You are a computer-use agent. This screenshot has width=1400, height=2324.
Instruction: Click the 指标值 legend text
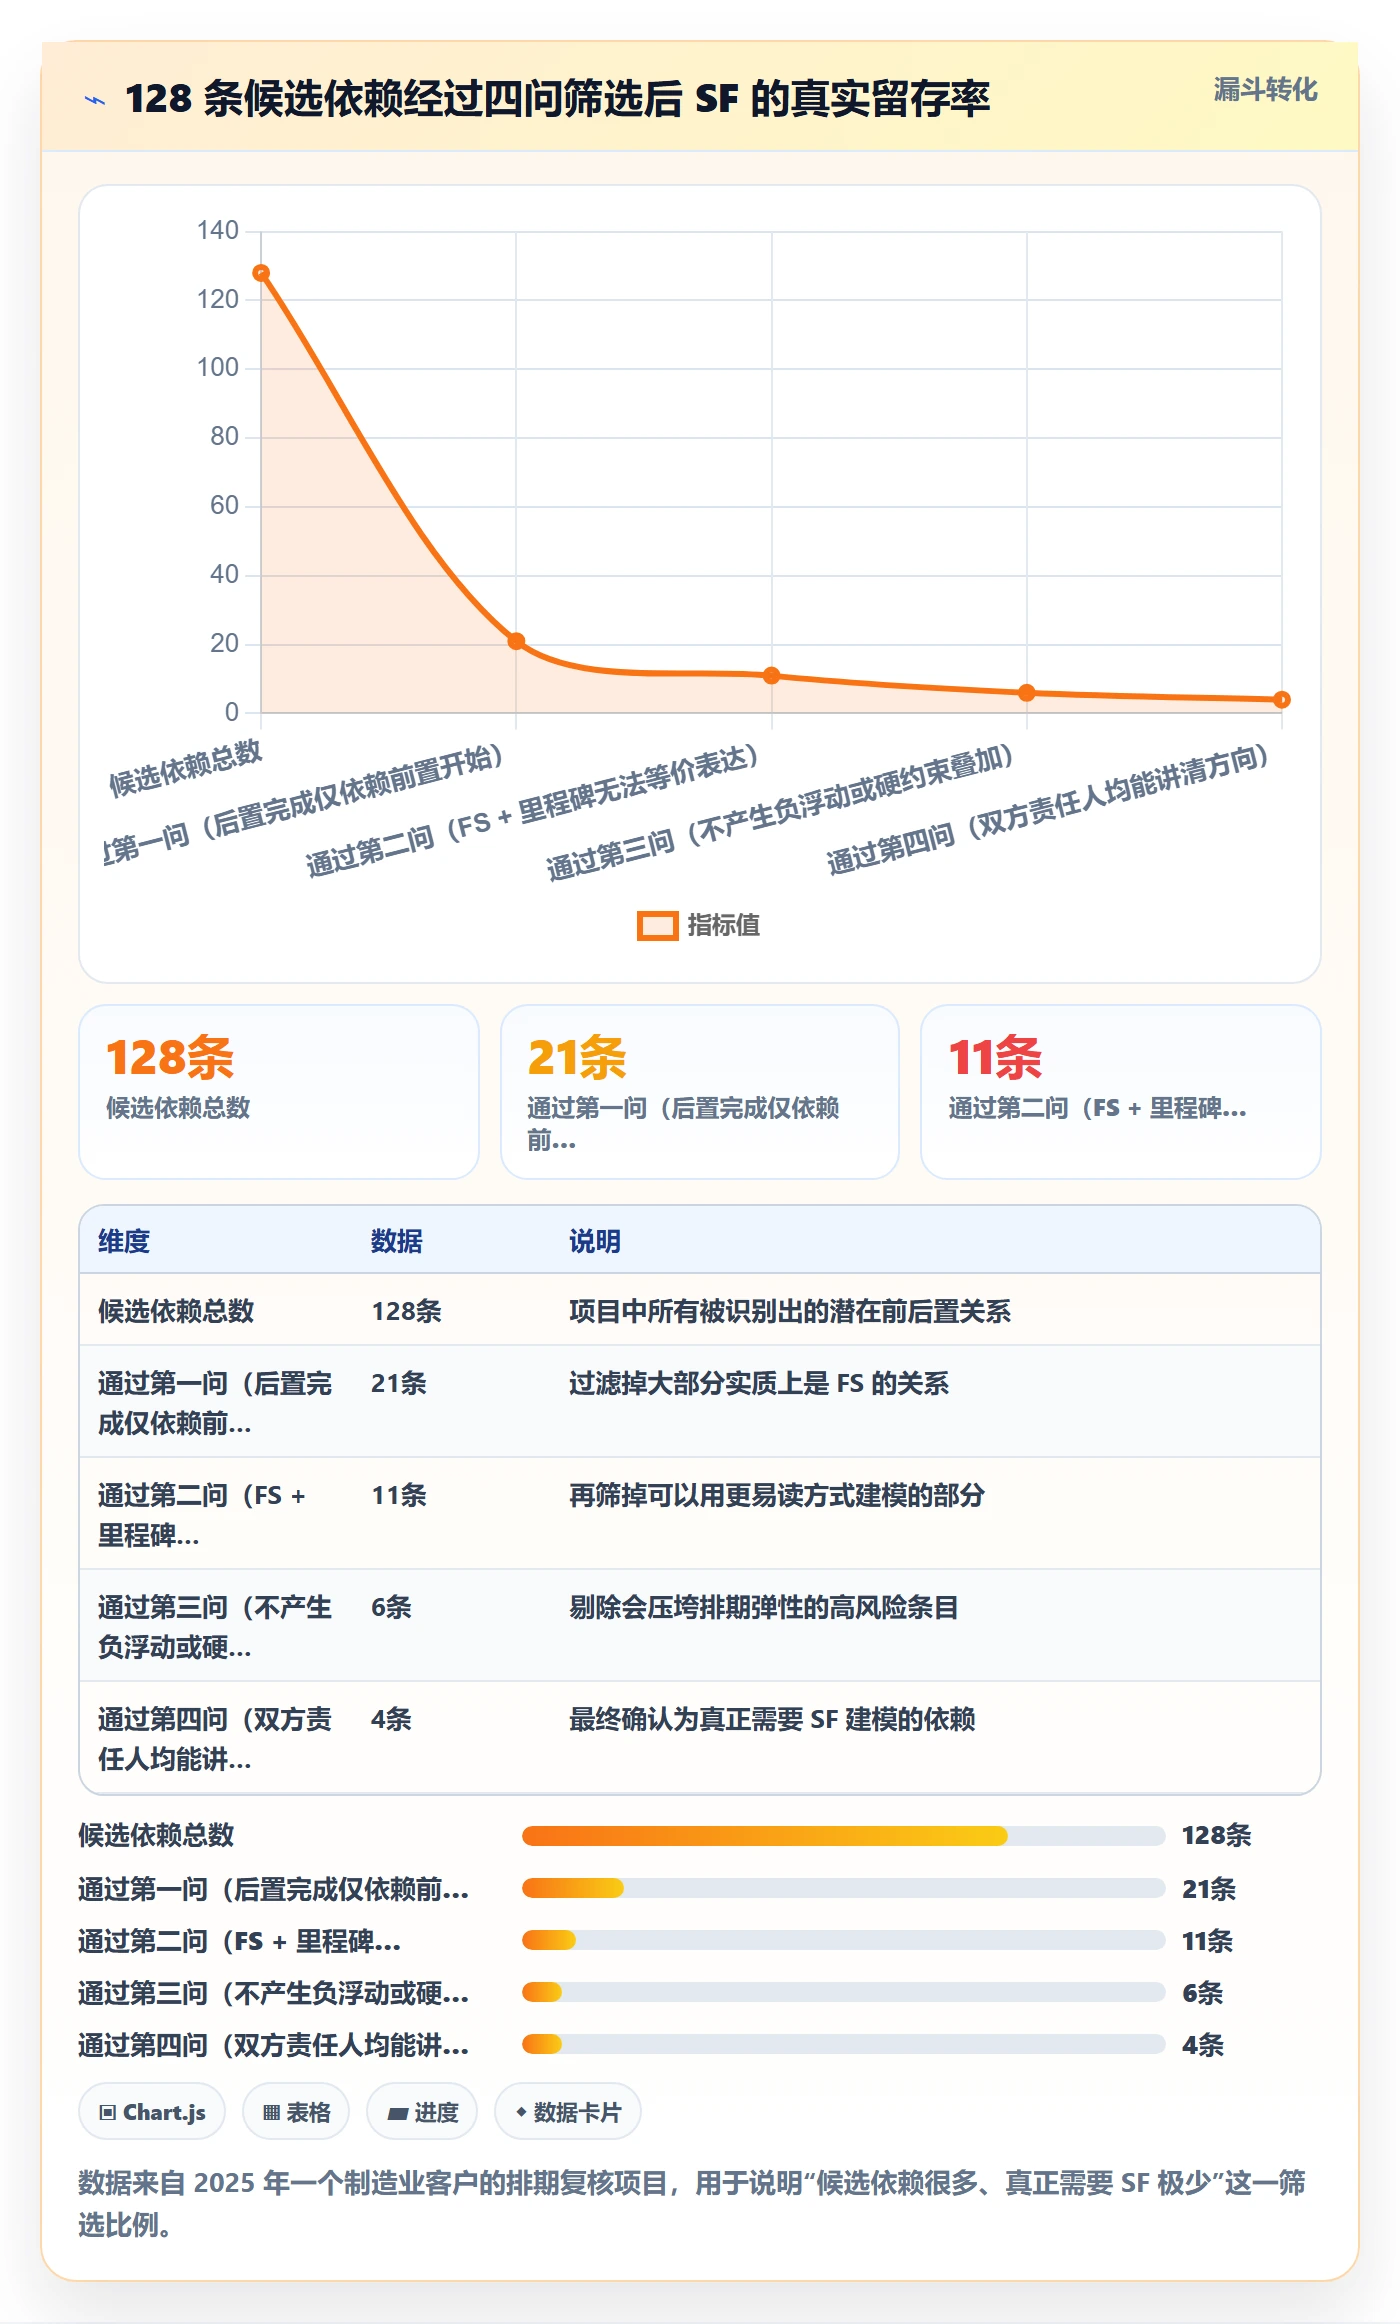click(724, 926)
